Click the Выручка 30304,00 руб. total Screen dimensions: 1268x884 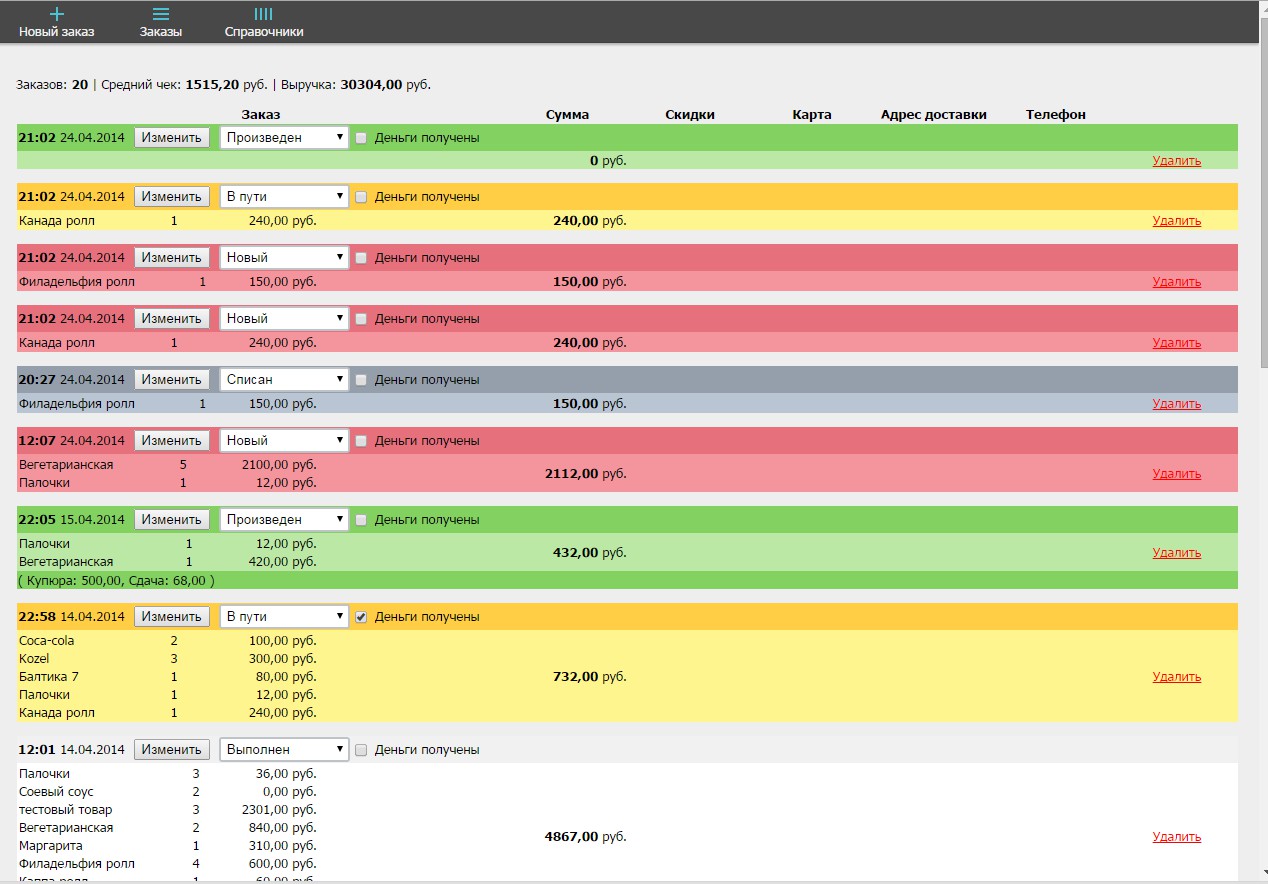tap(355, 85)
